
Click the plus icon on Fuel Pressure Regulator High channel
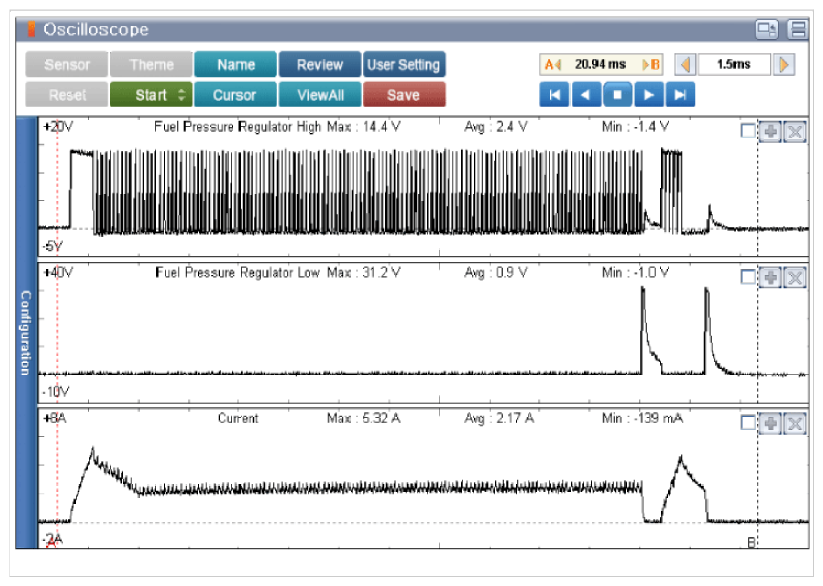pos(770,132)
